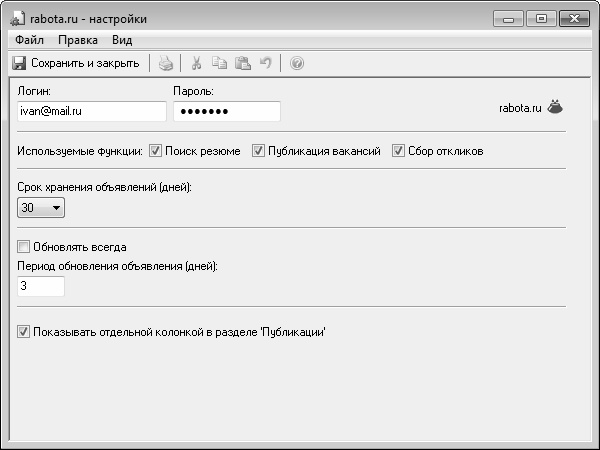Viewport: 600px width, 450px height.
Task: Toggle the 'Публикация вакансий' checkbox
Action: click(x=258, y=151)
